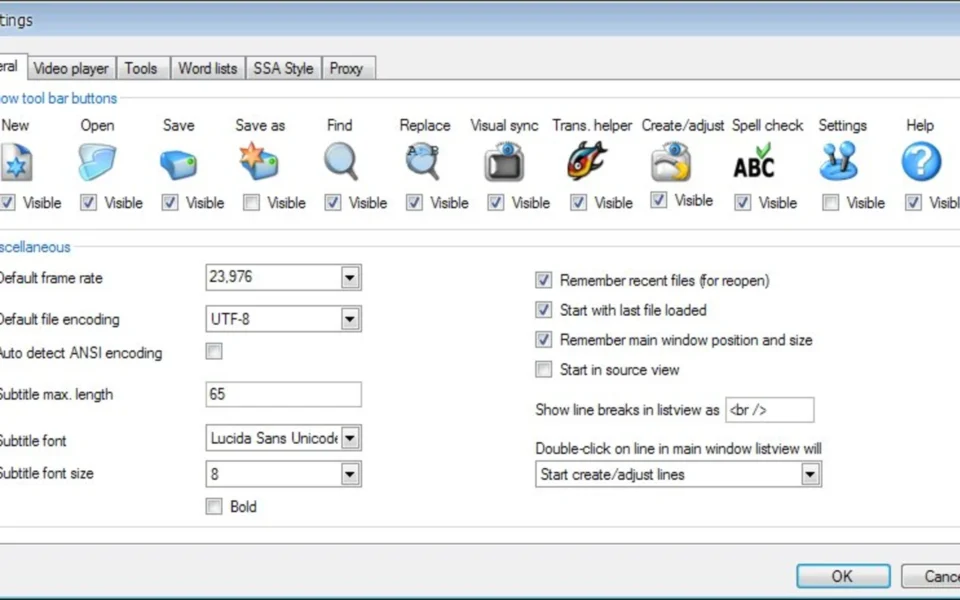Click the Cancel button
960x600 pixels.
pyautogui.click(x=931, y=576)
